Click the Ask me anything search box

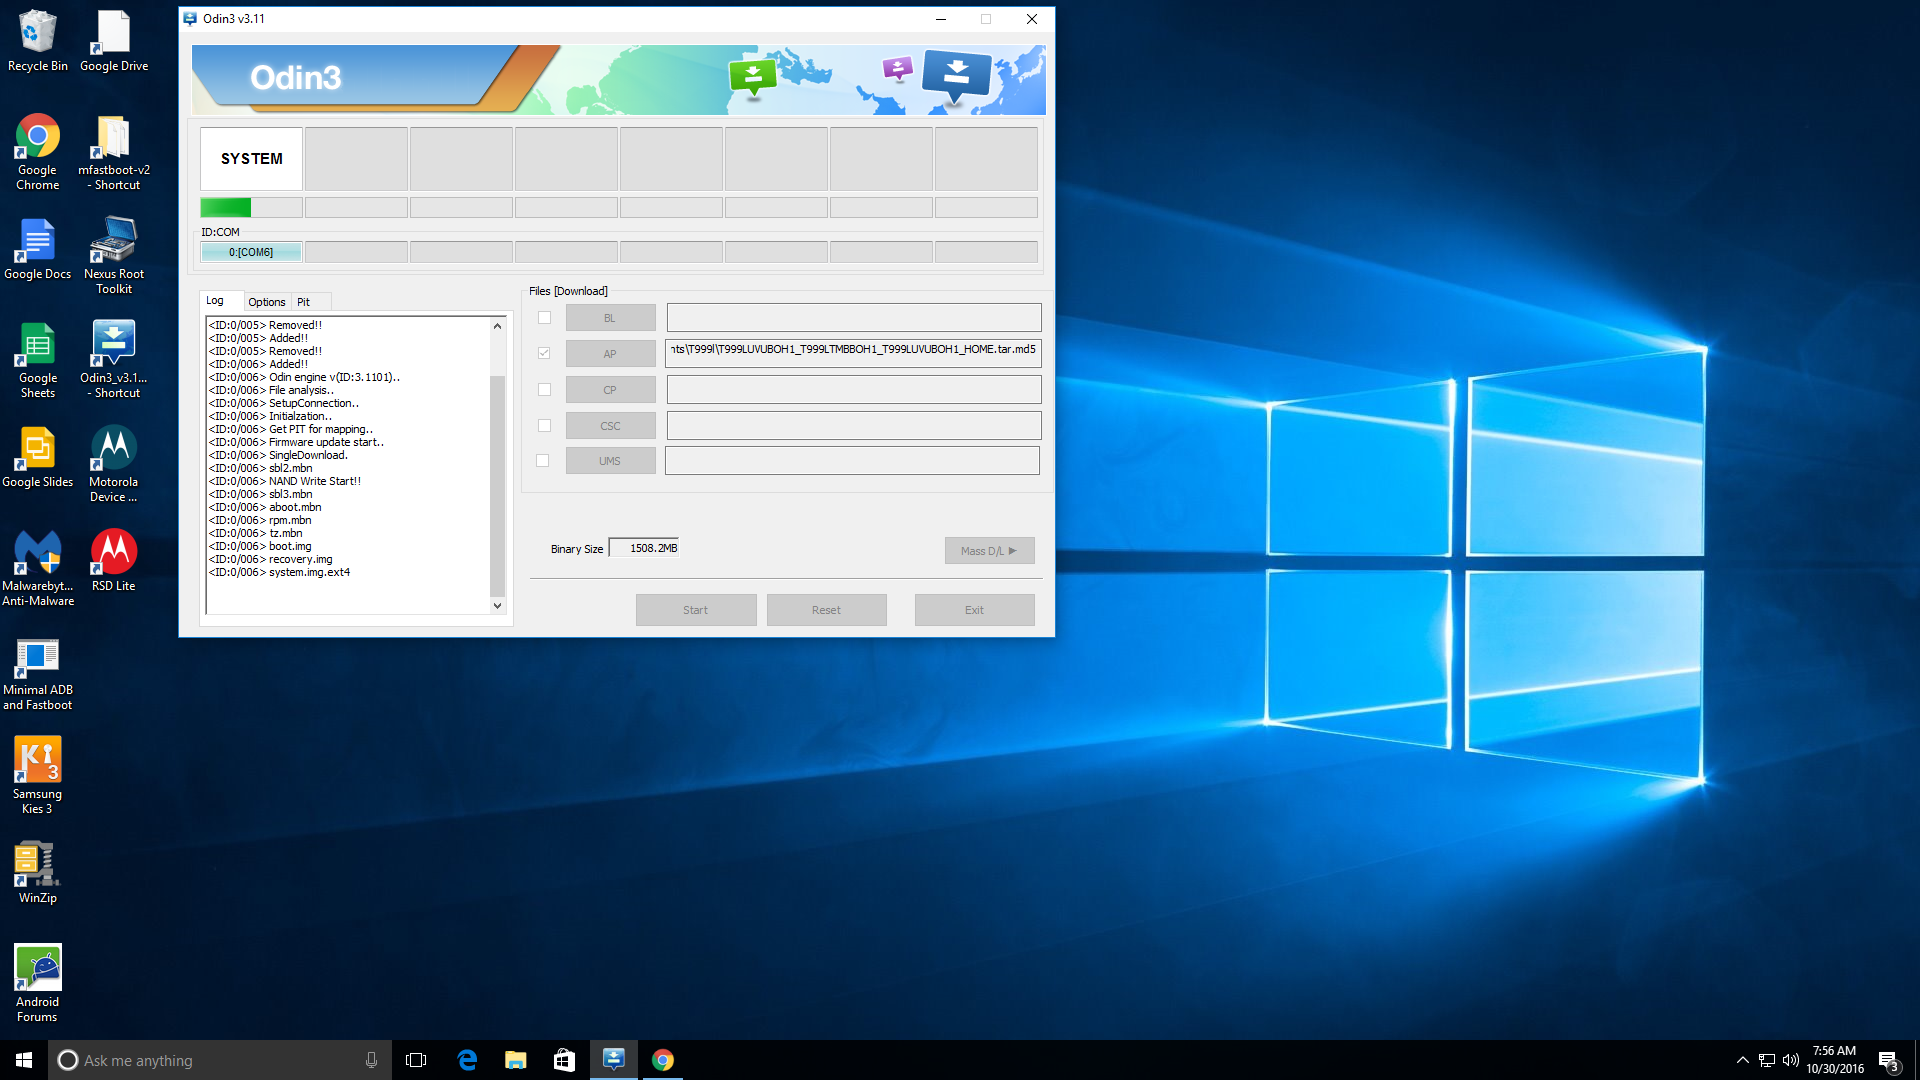point(220,1060)
